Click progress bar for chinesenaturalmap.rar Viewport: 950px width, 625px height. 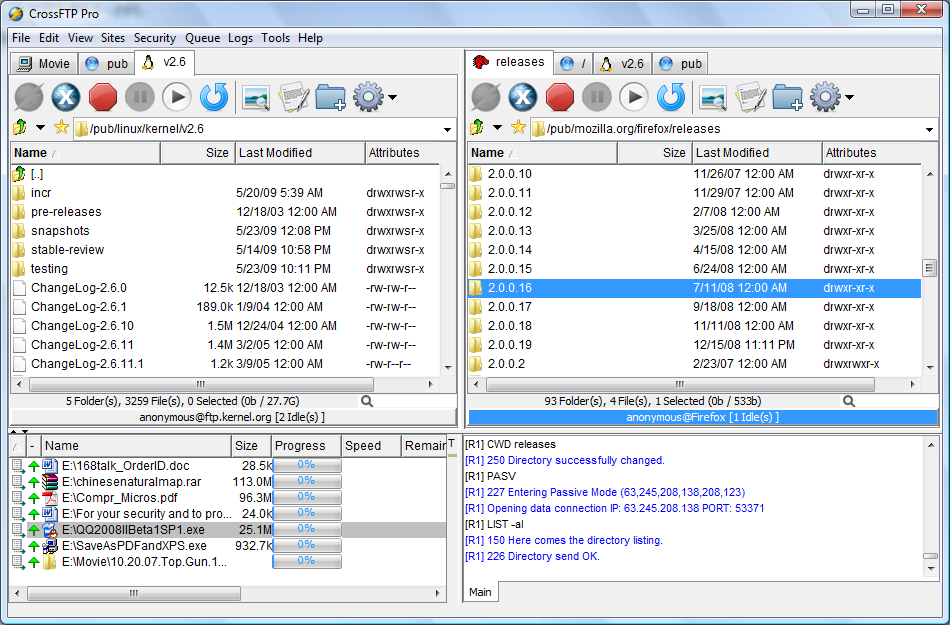[307, 481]
